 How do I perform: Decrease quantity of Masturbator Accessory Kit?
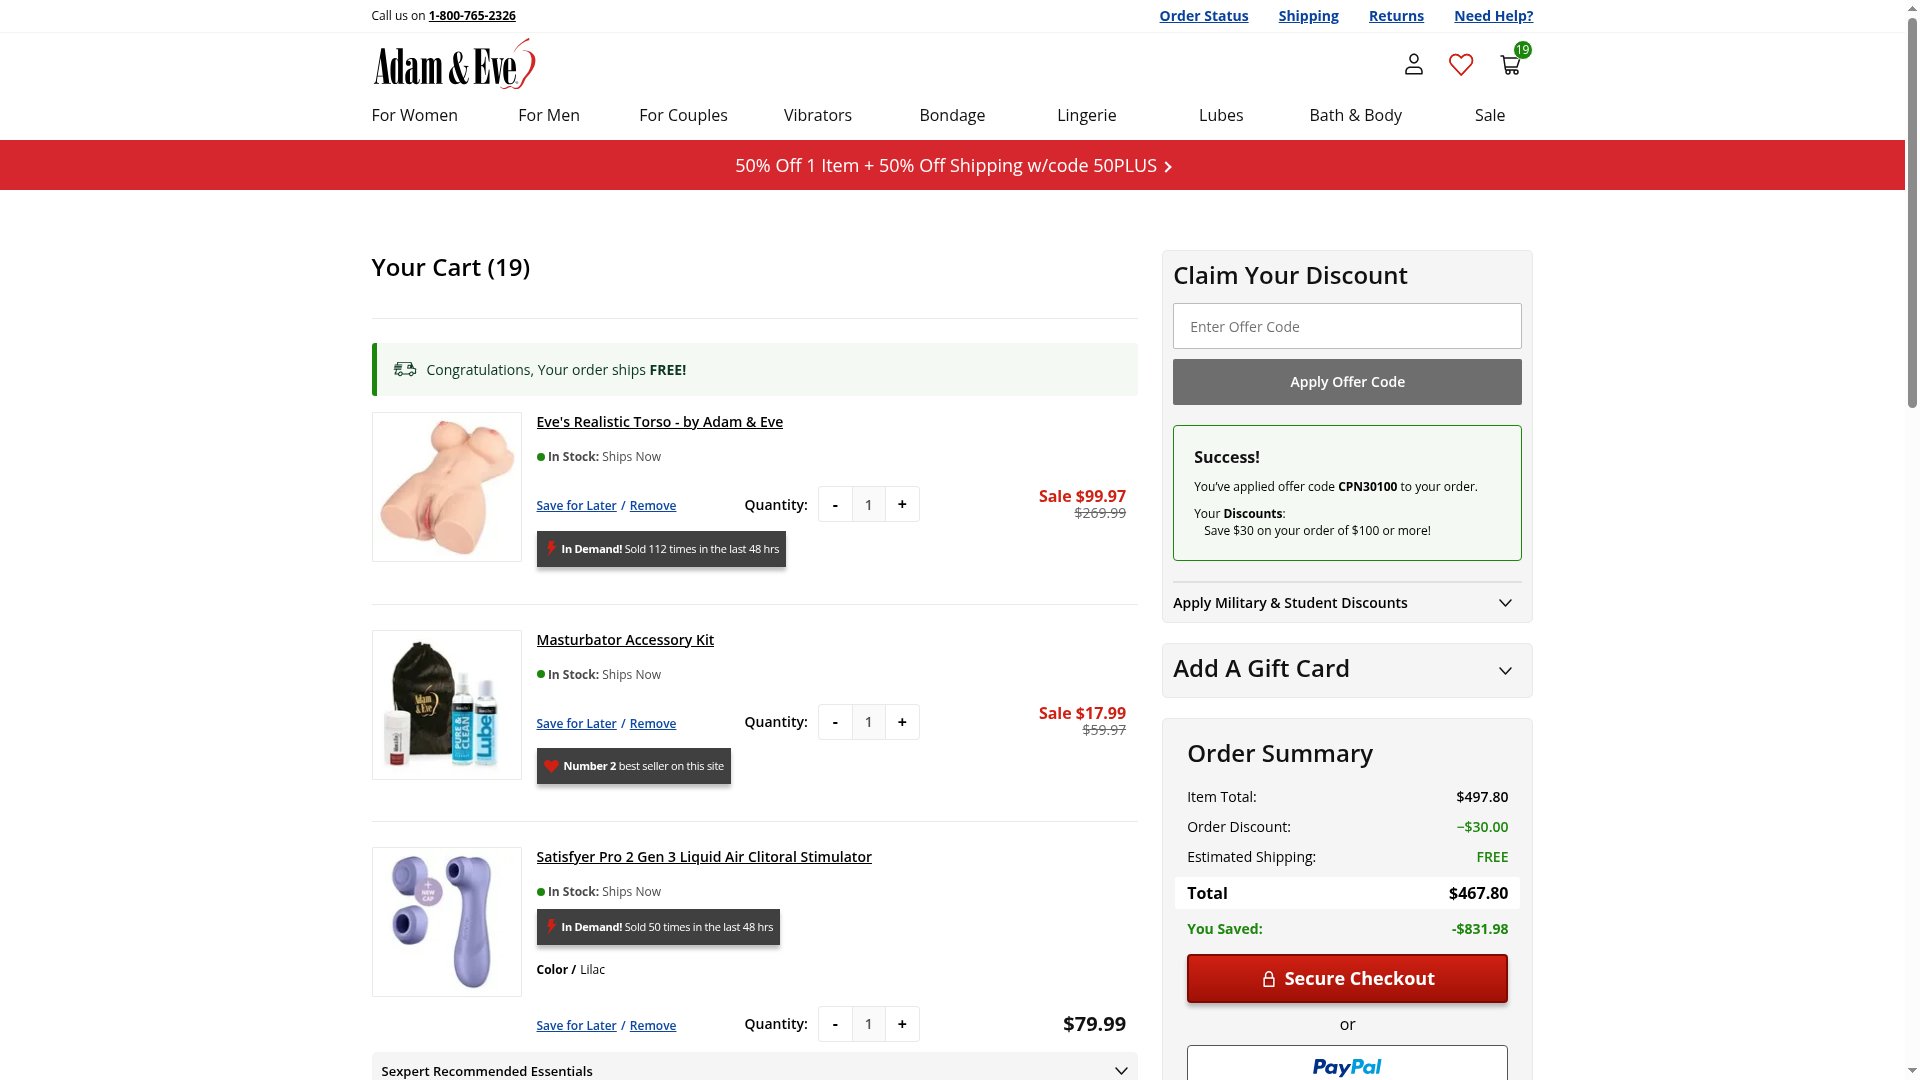(835, 722)
